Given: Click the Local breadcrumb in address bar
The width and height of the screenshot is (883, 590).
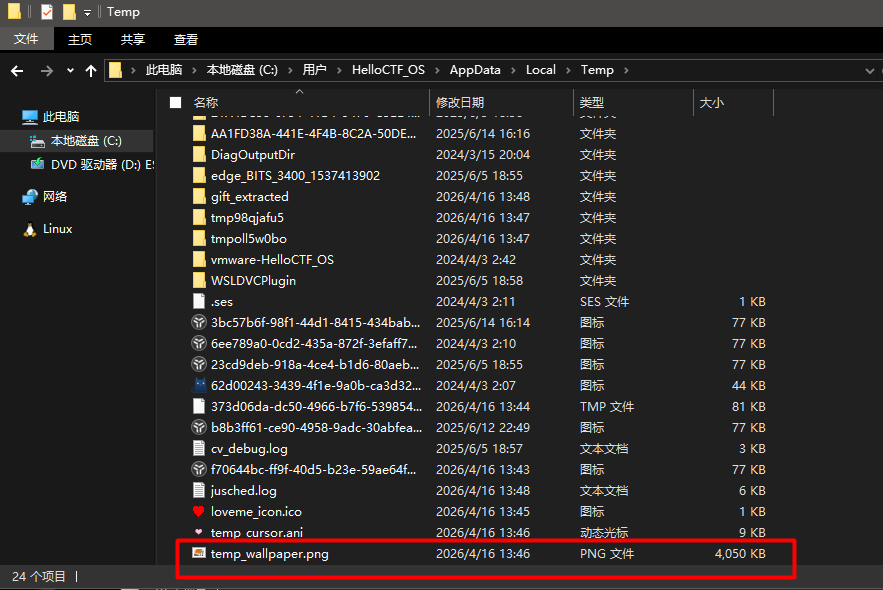Looking at the screenshot, I should [540, 70].
